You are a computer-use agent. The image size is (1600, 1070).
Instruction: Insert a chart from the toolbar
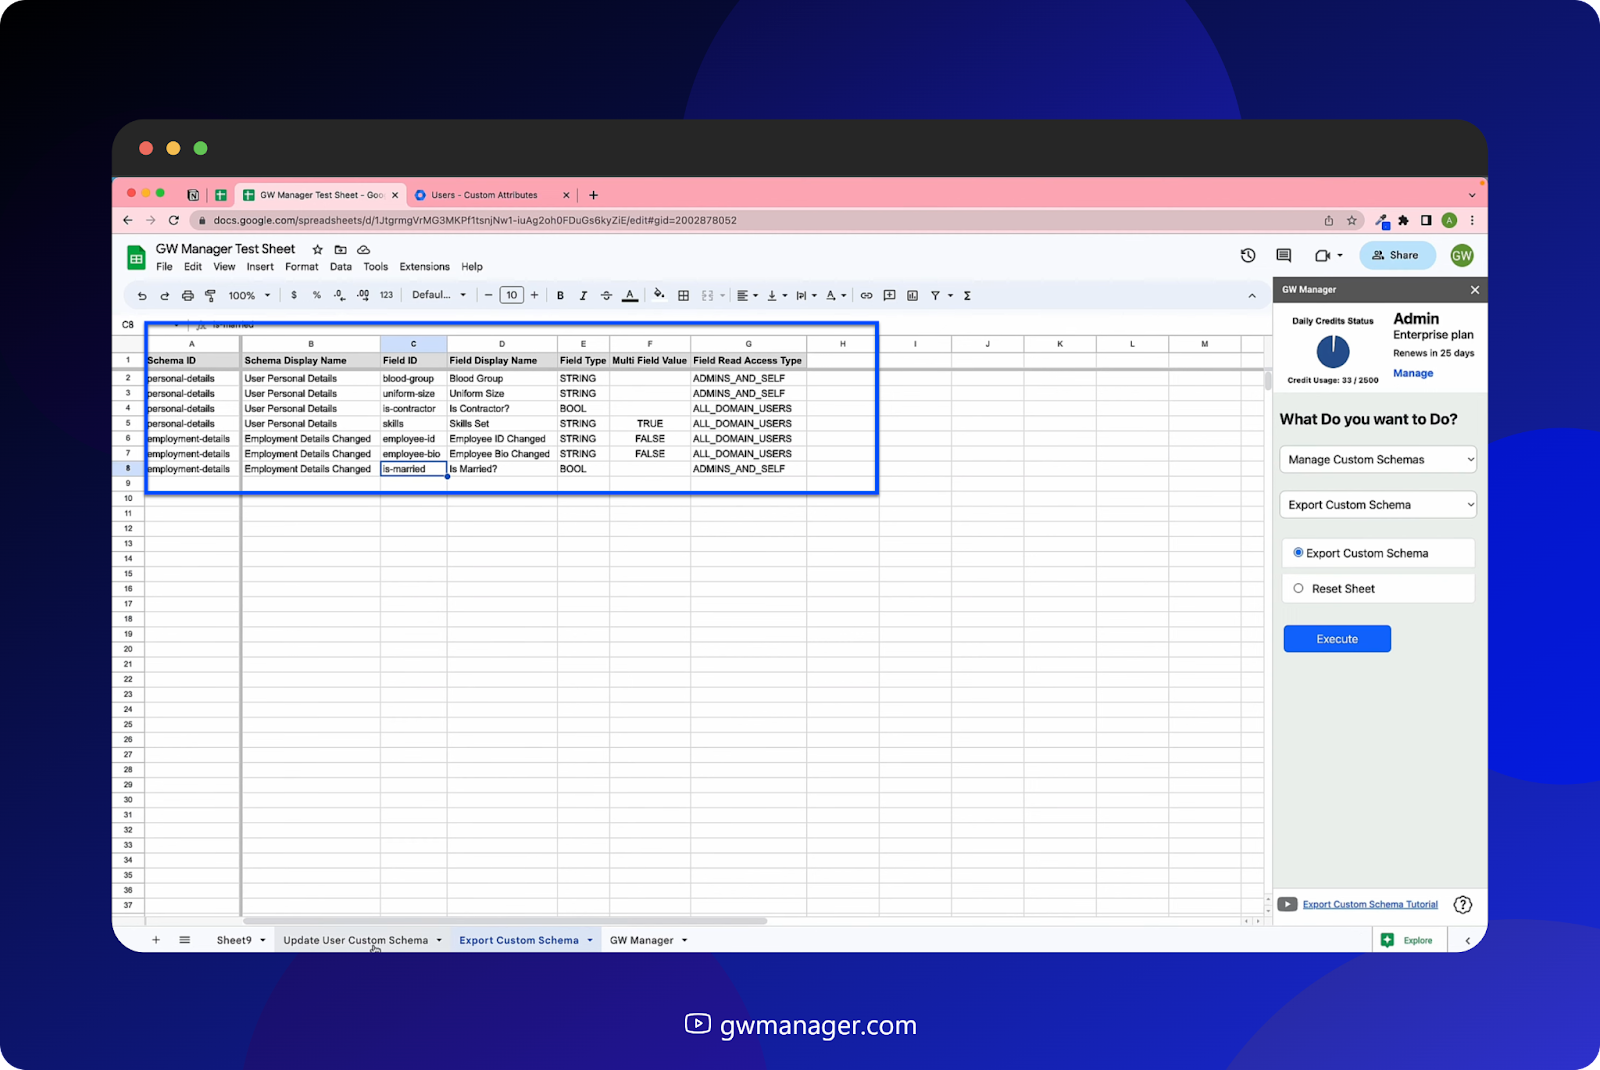click(x=912, y=296)
